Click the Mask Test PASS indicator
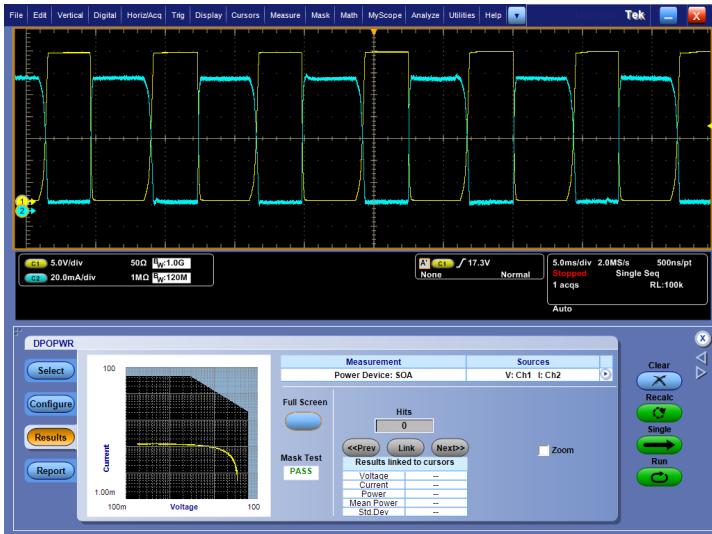 click(301, 471)
